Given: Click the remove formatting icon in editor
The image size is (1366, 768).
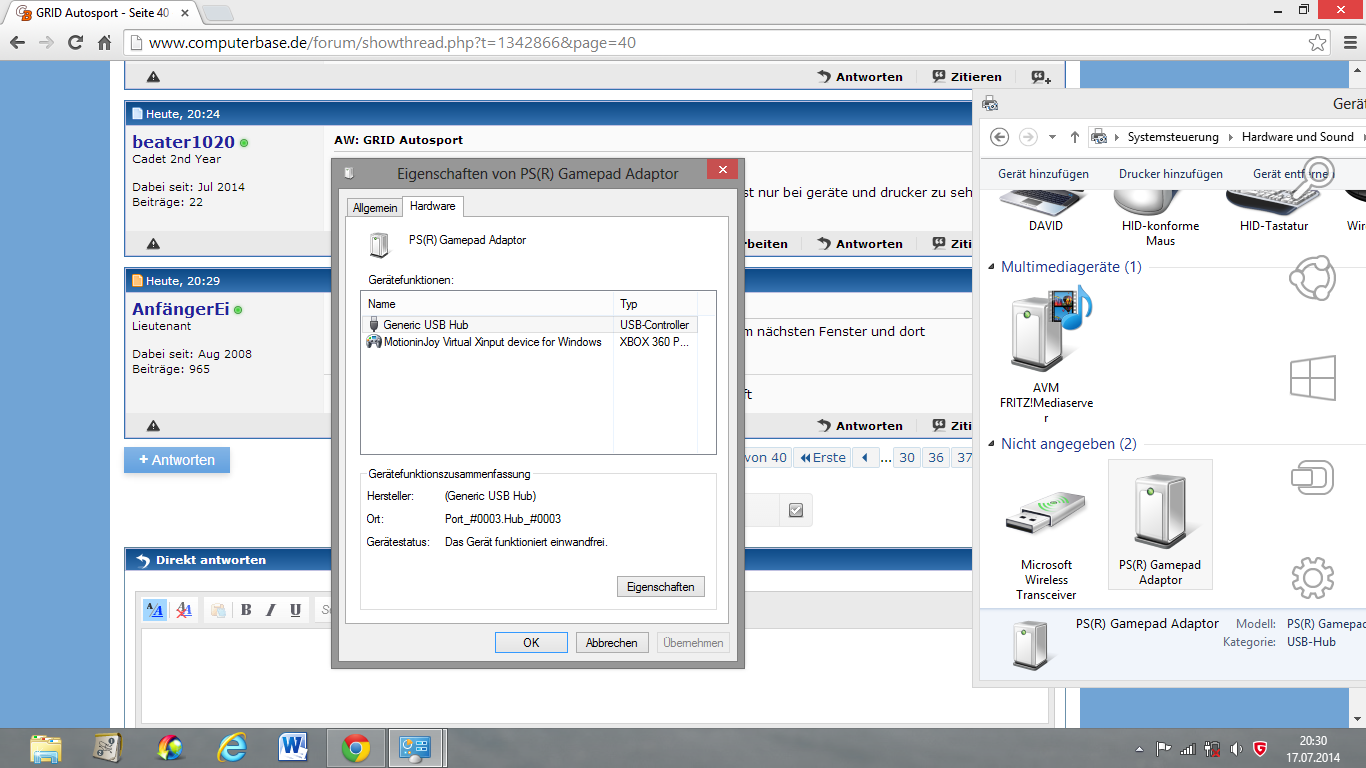Looking at the screenshot, I should (x=184, y=610).
